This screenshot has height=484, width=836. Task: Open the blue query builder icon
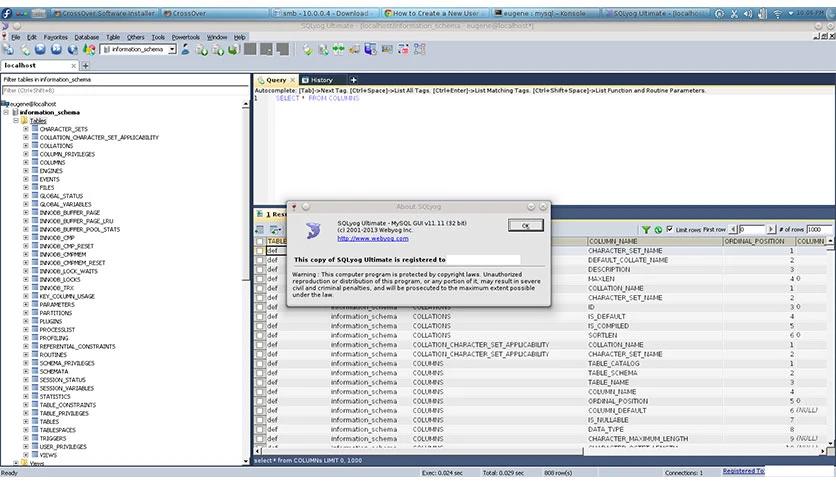[371, 50]
